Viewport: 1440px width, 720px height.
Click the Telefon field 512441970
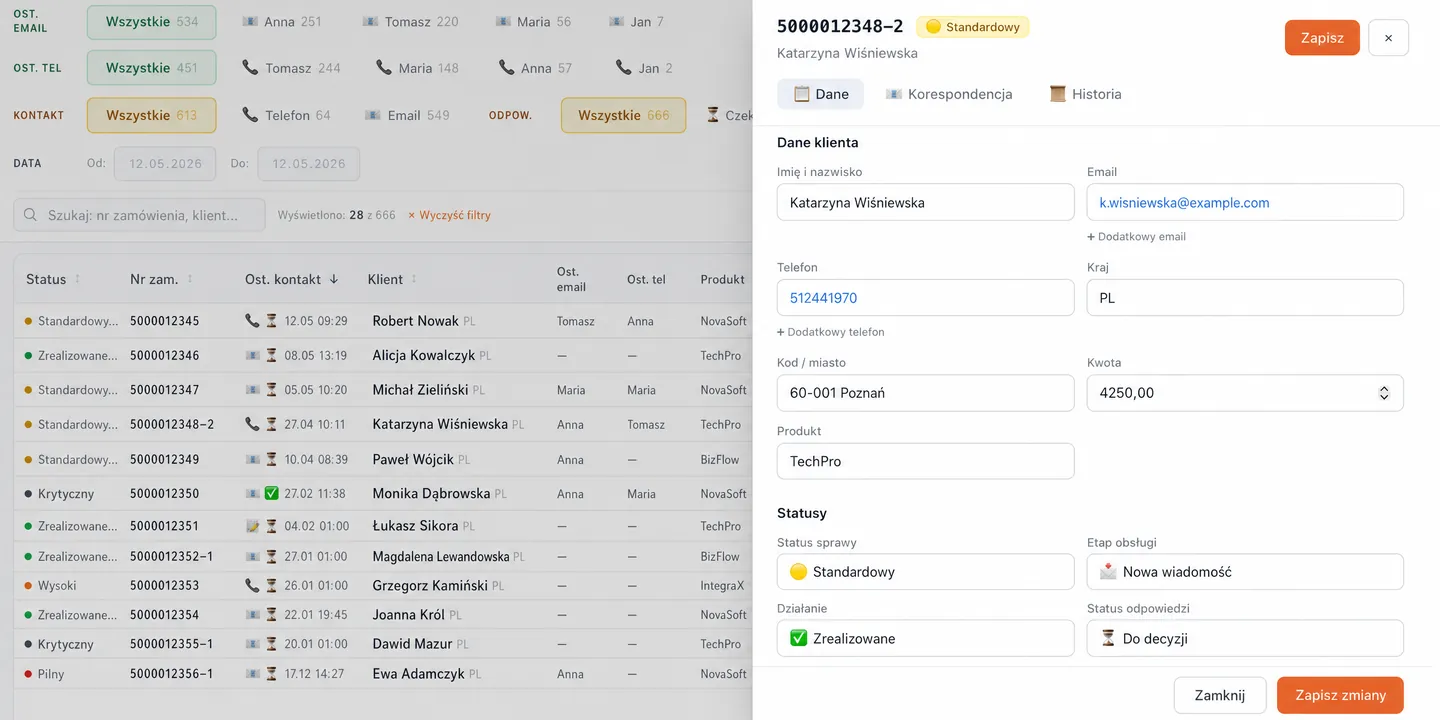point(925,298)
